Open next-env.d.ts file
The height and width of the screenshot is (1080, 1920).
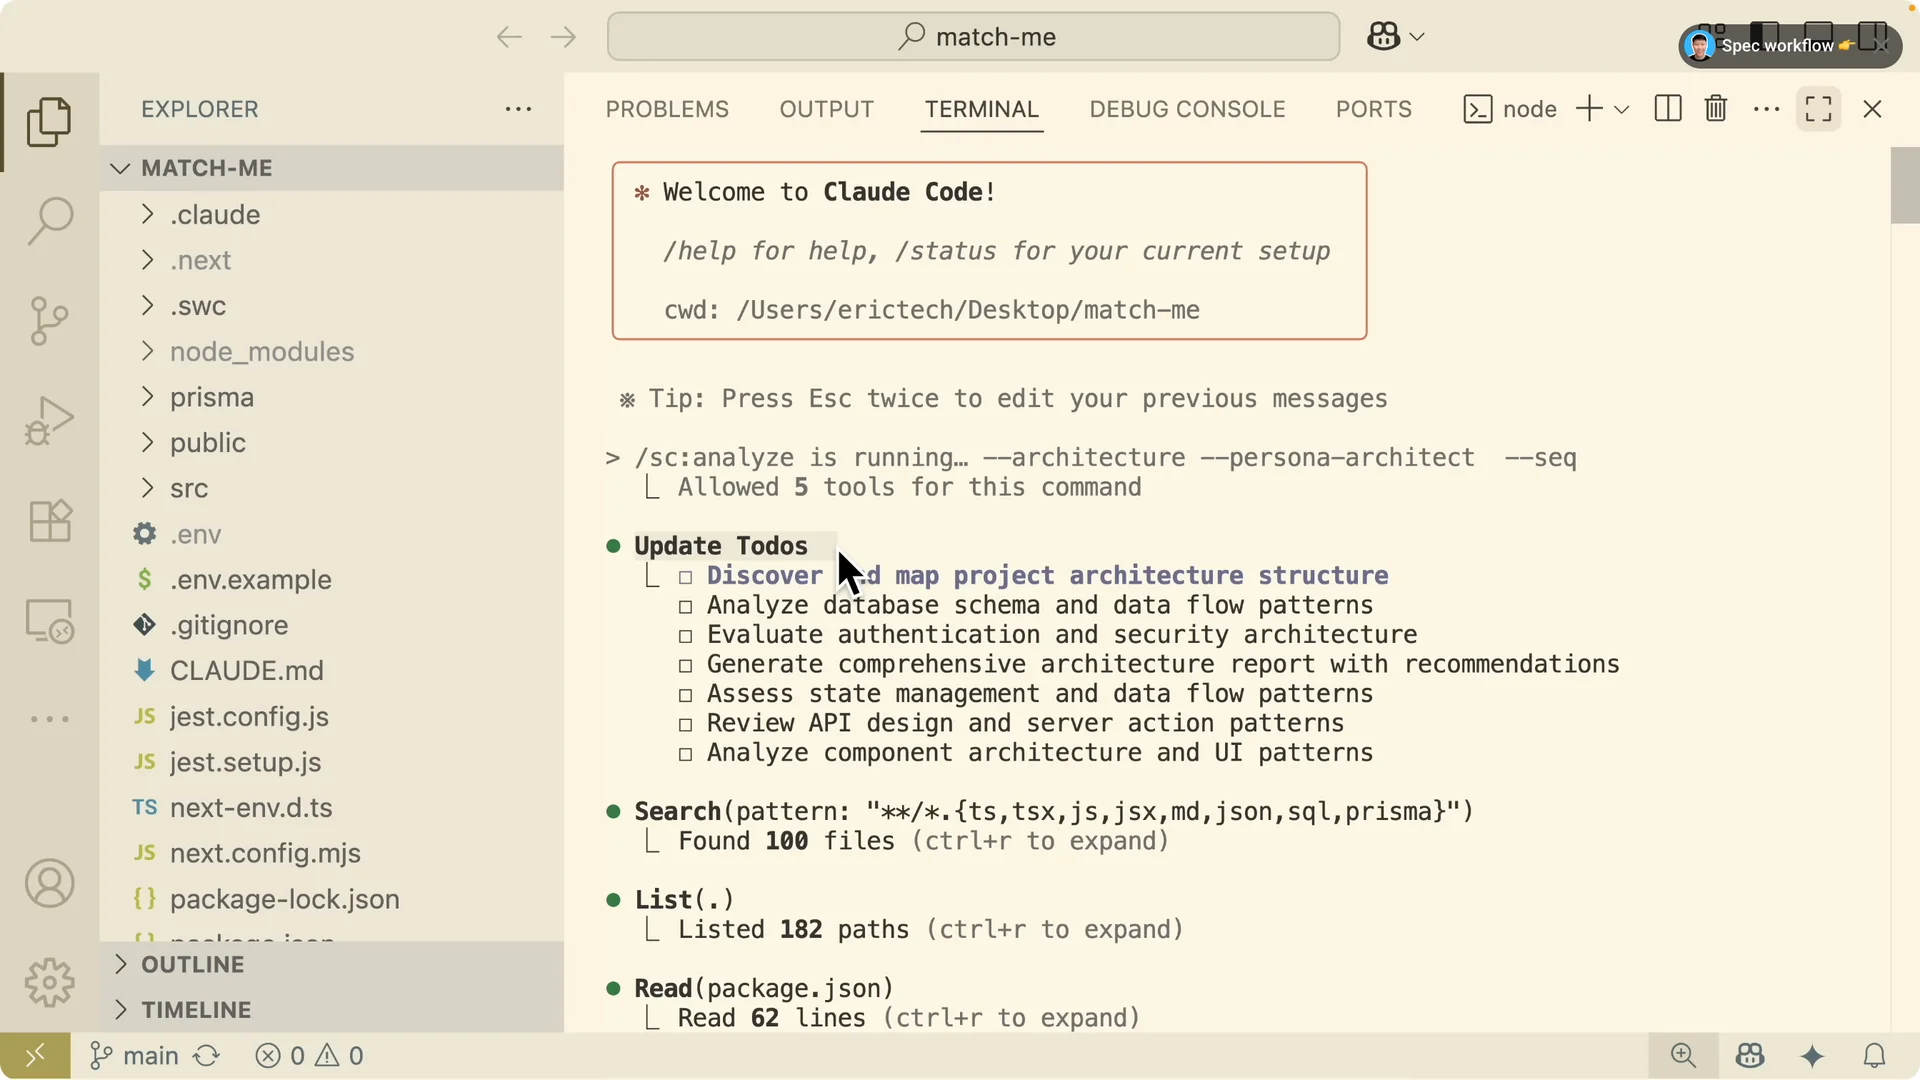click(332, 808)
